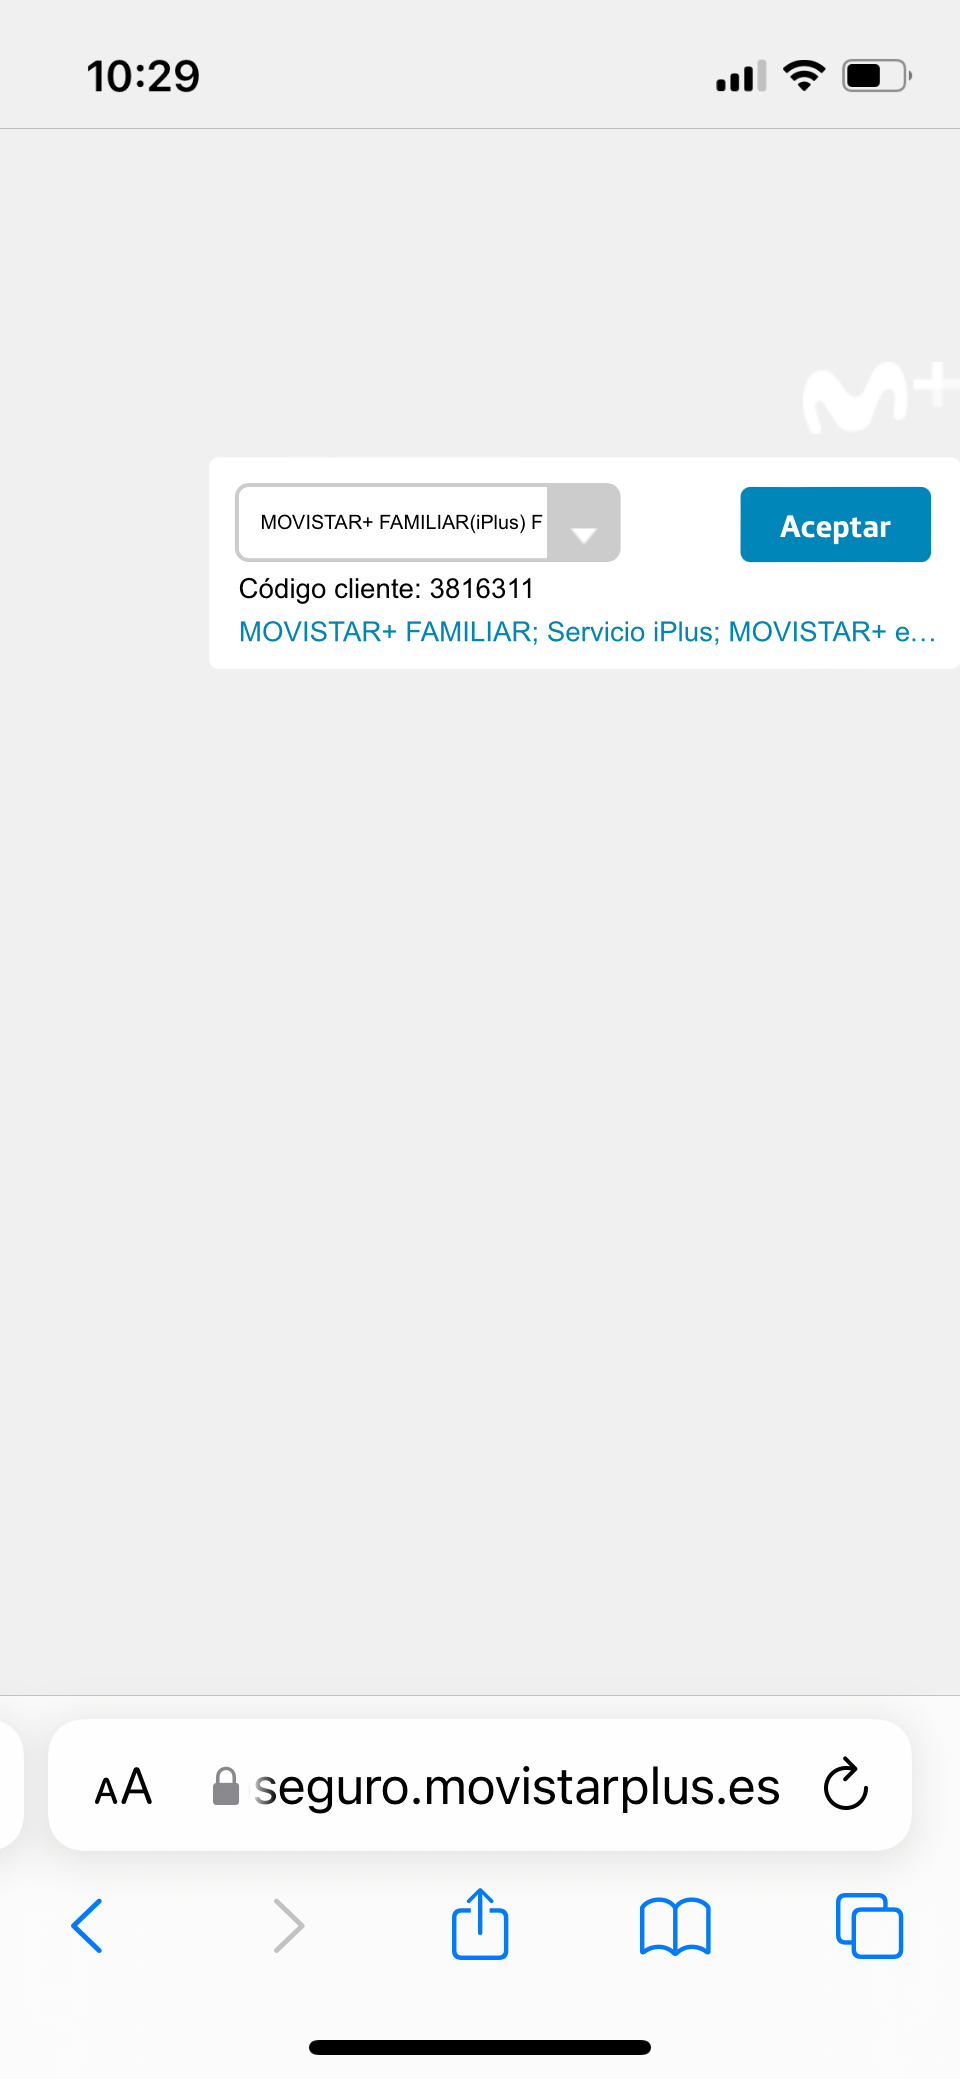The height and width of the screenshot is (2079, 960).
Task: Reload the seguro.movistarplus.es page
Action: (x=846, y=1785)
